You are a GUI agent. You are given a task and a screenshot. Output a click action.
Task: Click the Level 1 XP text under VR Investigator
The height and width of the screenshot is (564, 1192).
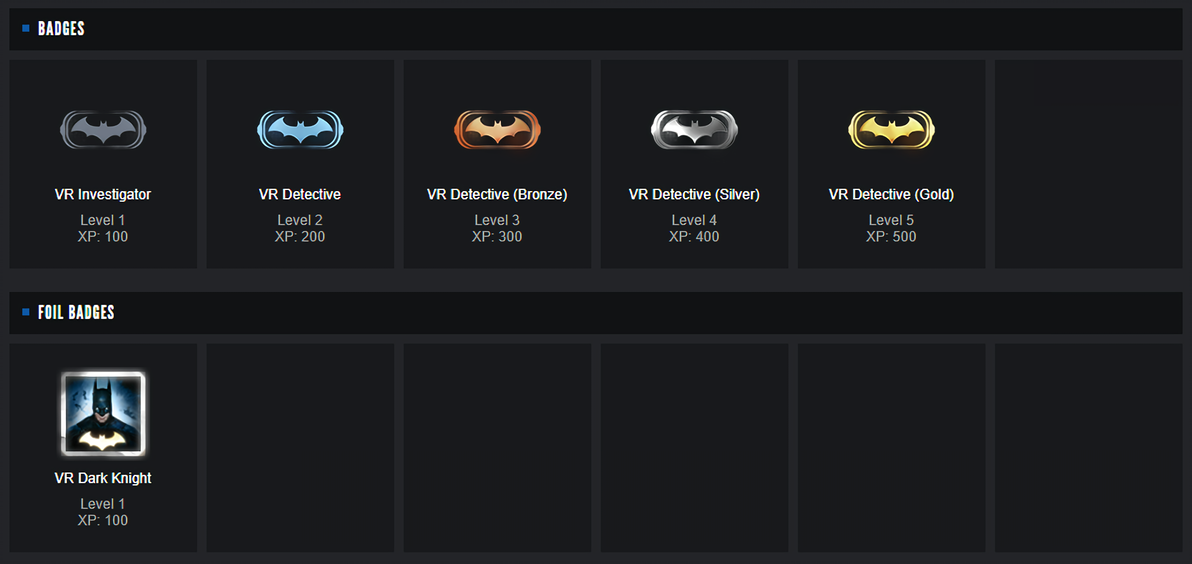click(x=103, y=229)
